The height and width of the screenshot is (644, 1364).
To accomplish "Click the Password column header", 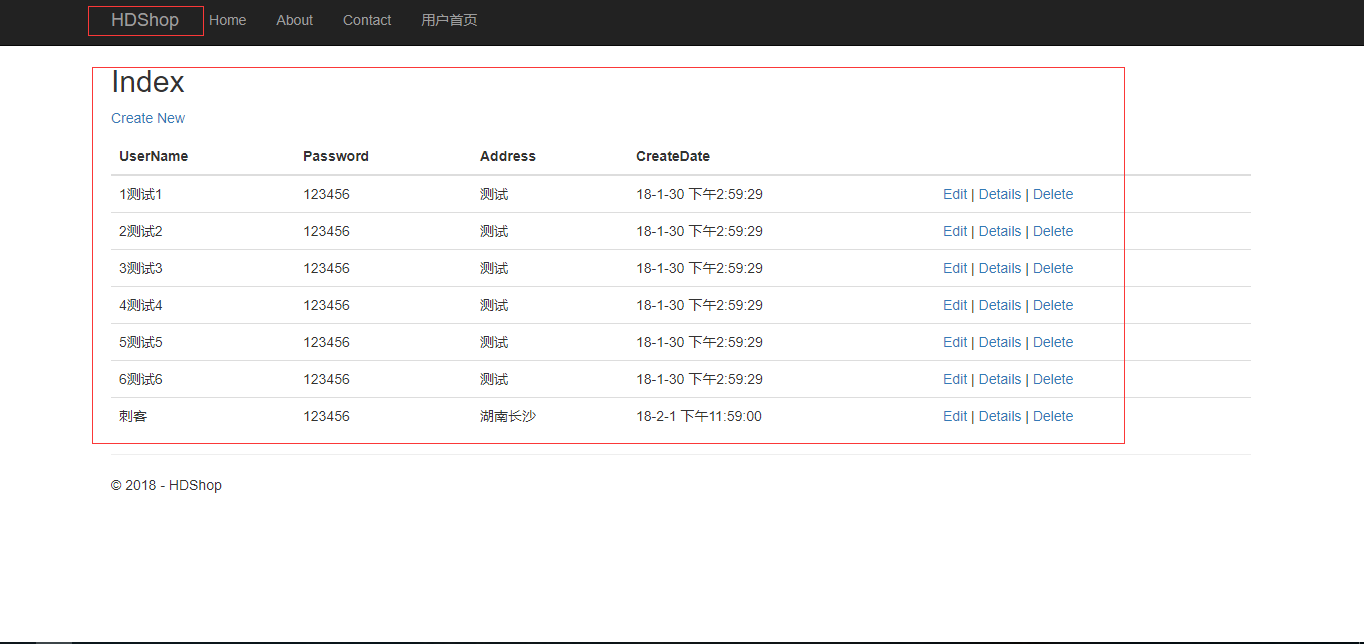I will pos(336,156).
